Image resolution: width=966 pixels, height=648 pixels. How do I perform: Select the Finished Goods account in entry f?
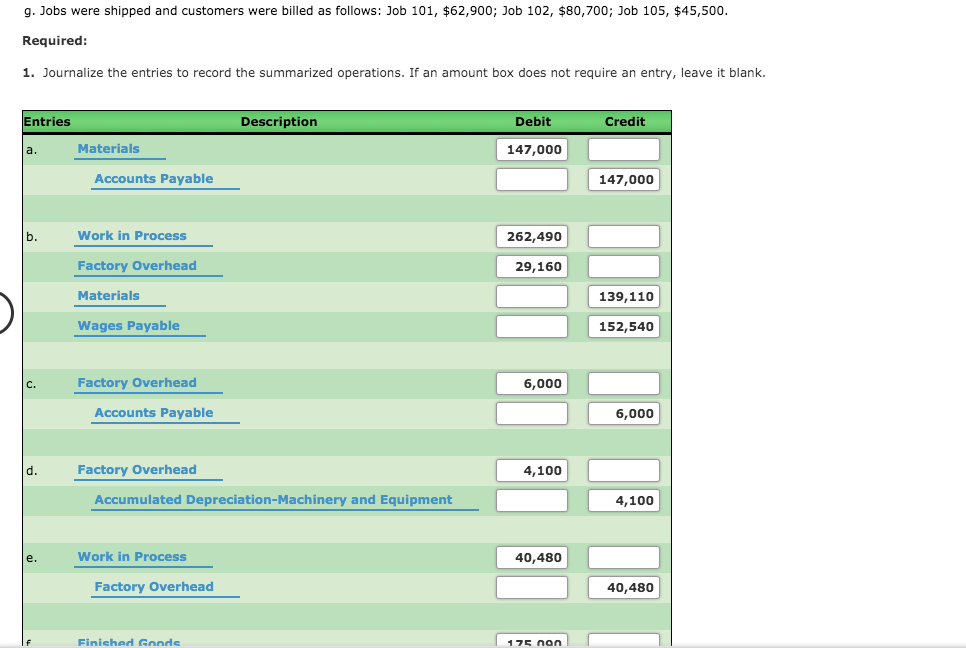pos(128,642)
